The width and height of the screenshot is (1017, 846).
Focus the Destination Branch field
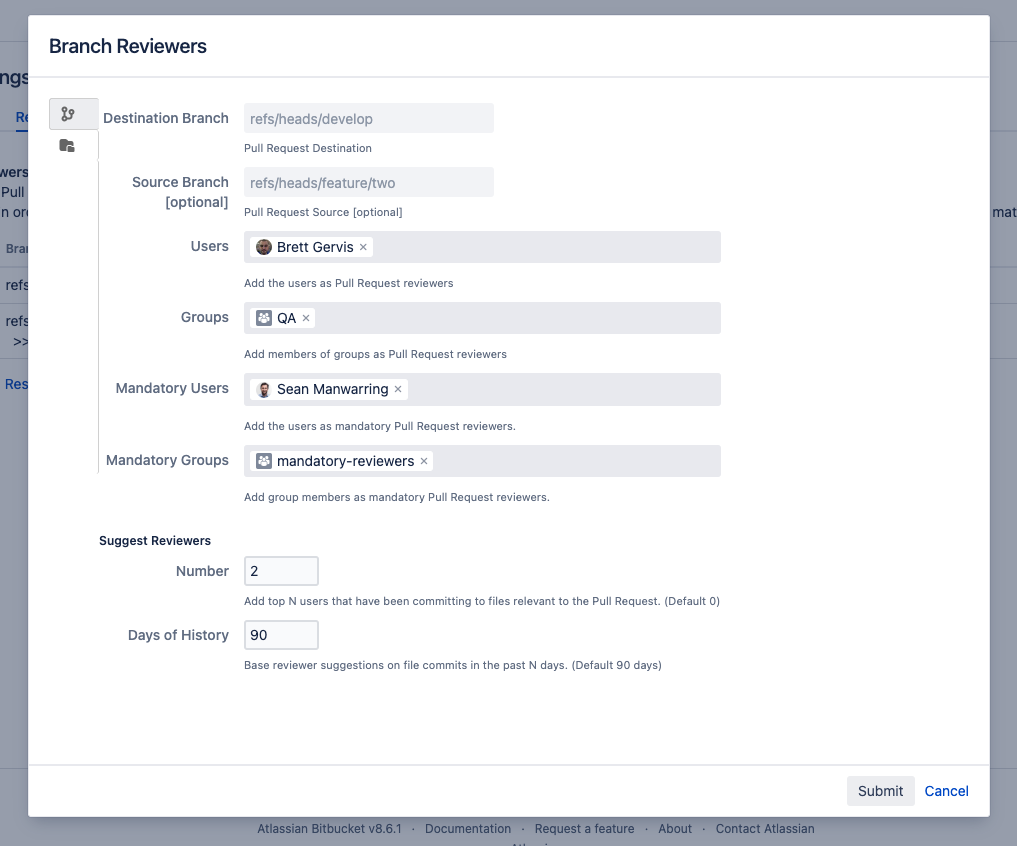[x=368, y=119]
